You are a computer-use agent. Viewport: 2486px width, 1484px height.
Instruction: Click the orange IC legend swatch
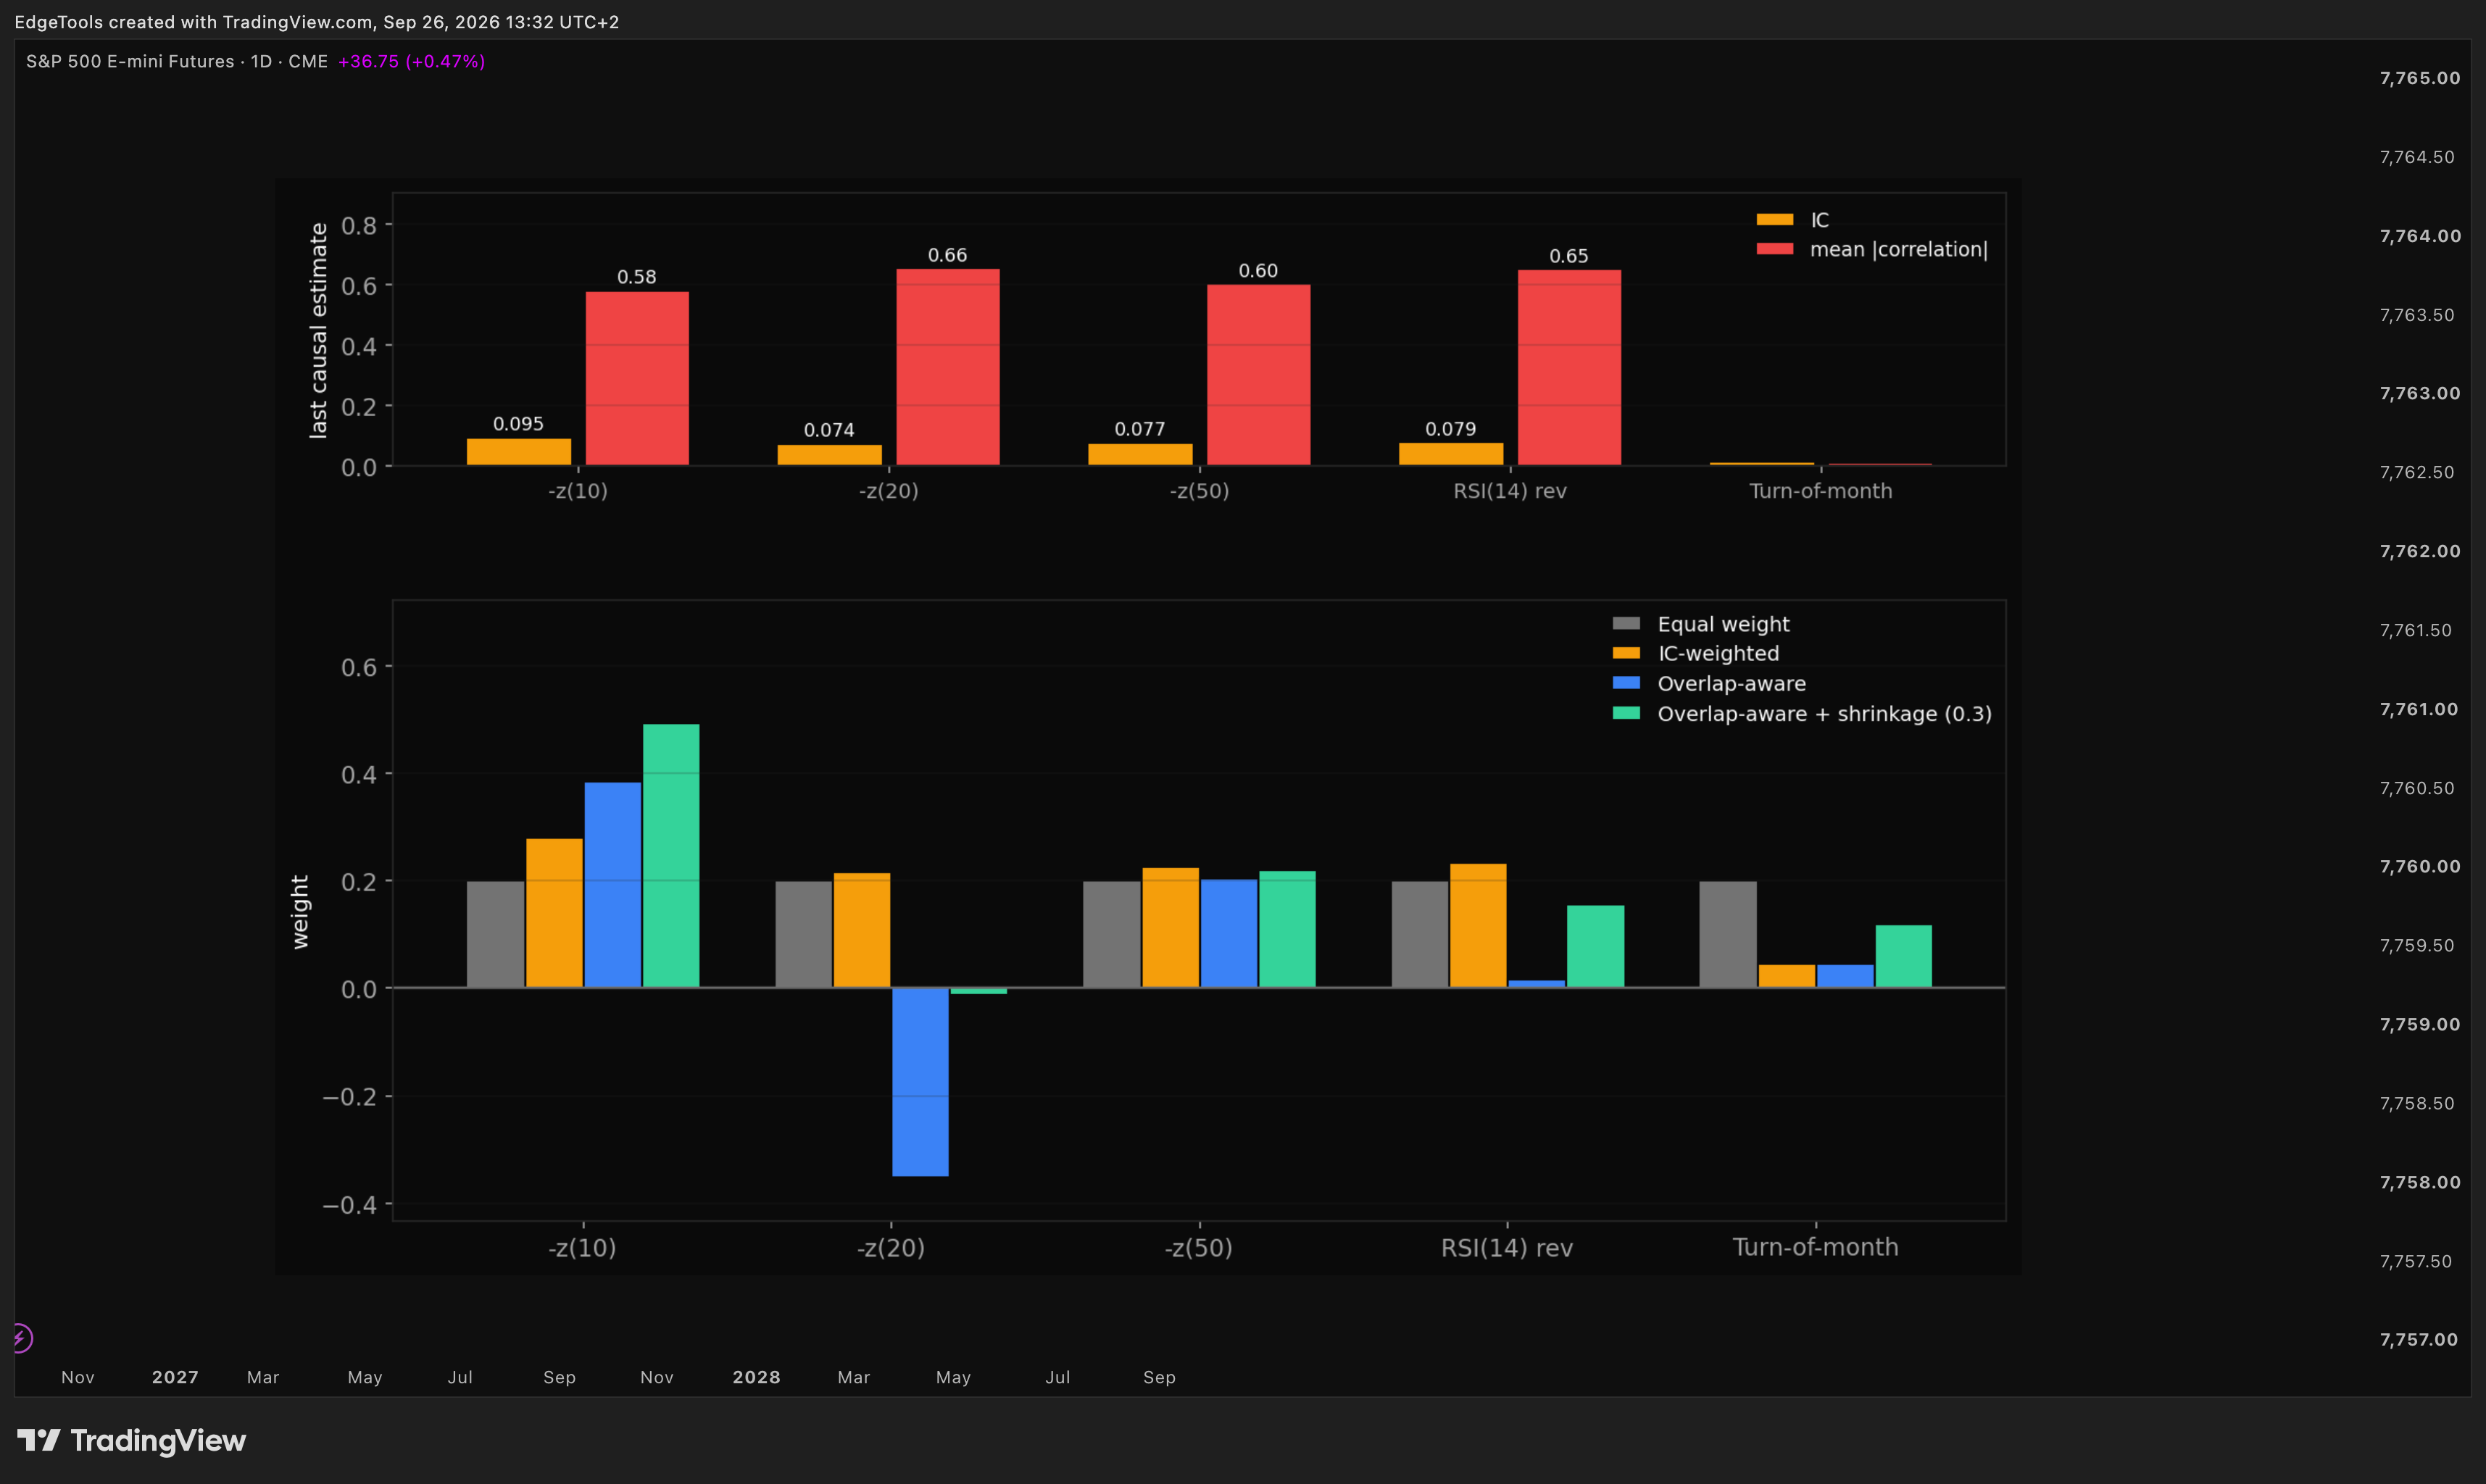[1775, 220]
